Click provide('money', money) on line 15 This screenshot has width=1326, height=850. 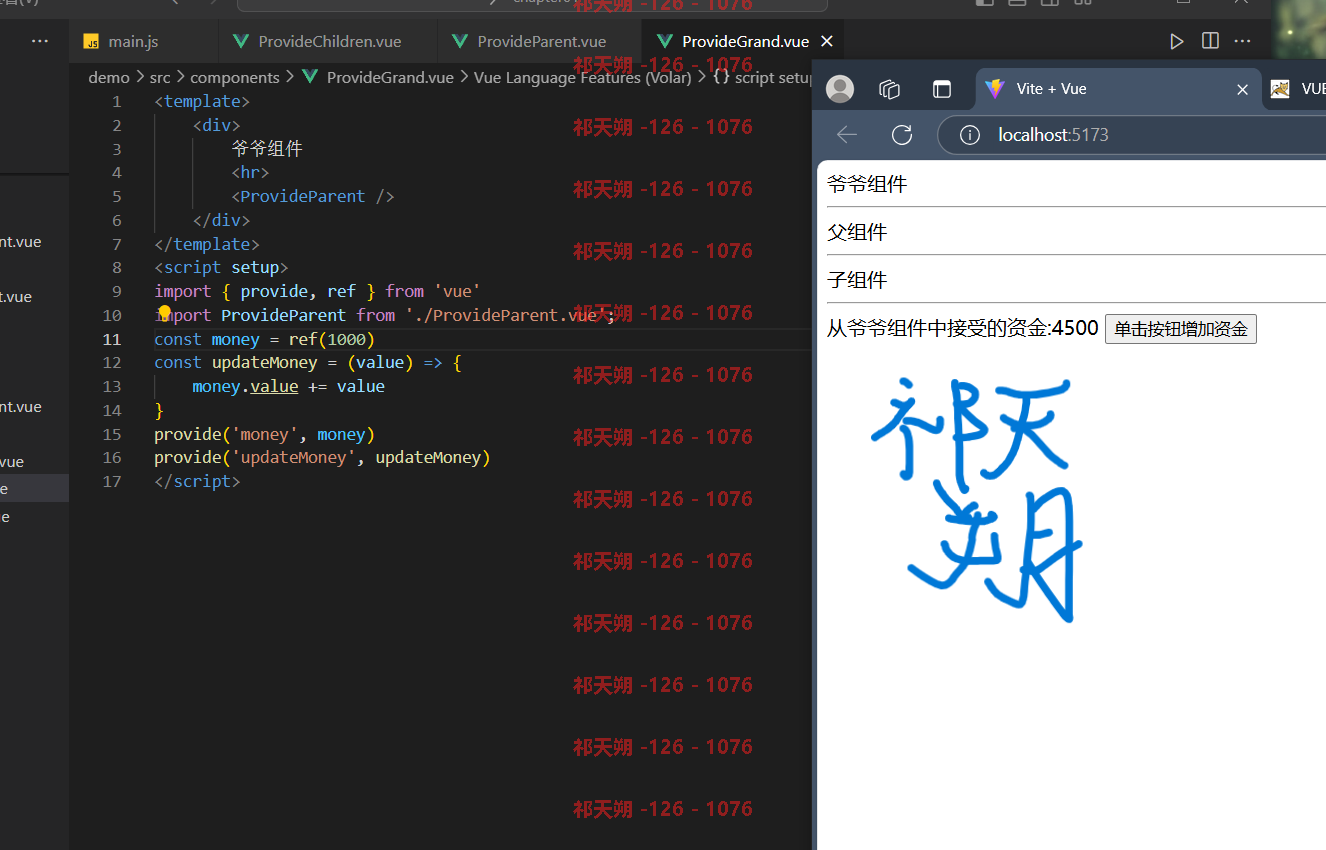[x=264, y=434]
